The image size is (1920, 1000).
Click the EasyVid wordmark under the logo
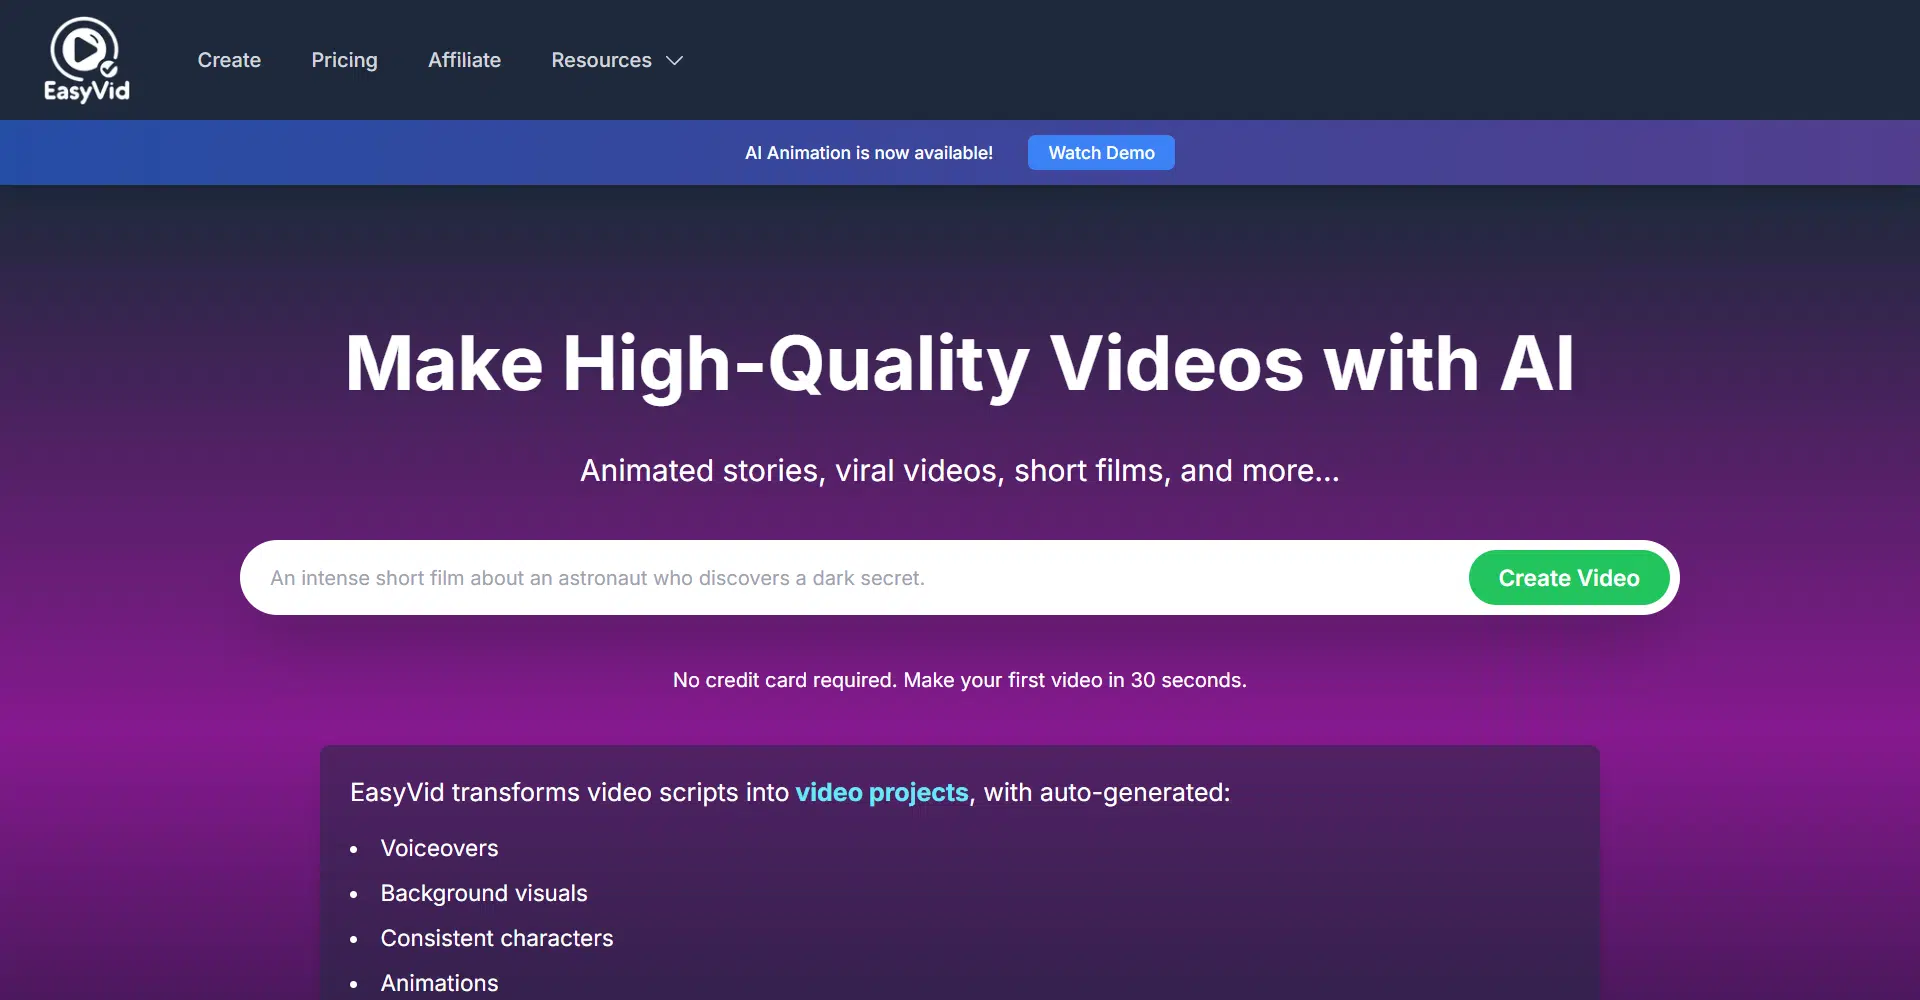tap(87, 91)
